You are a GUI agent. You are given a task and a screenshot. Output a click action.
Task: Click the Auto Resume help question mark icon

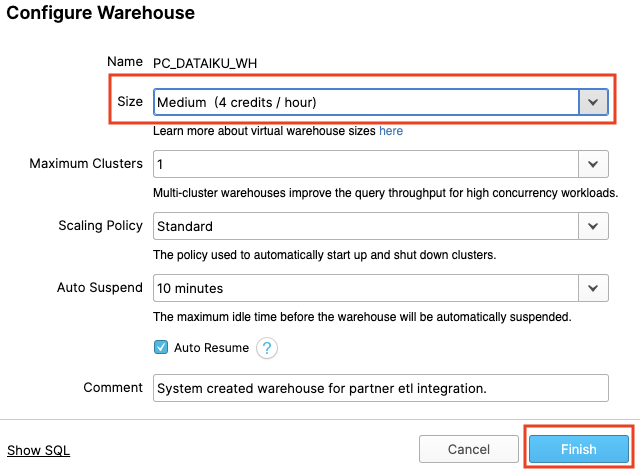(266, 348)
